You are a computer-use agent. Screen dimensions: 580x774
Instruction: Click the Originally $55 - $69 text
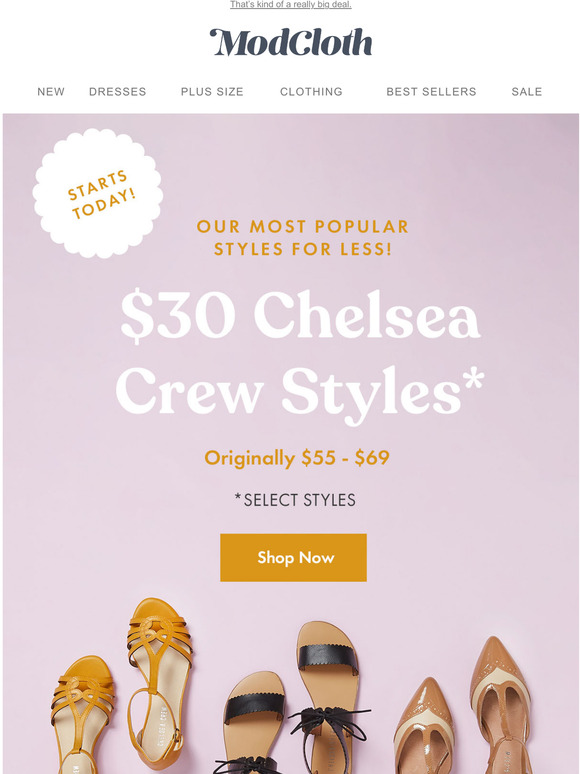coord(297,458)
